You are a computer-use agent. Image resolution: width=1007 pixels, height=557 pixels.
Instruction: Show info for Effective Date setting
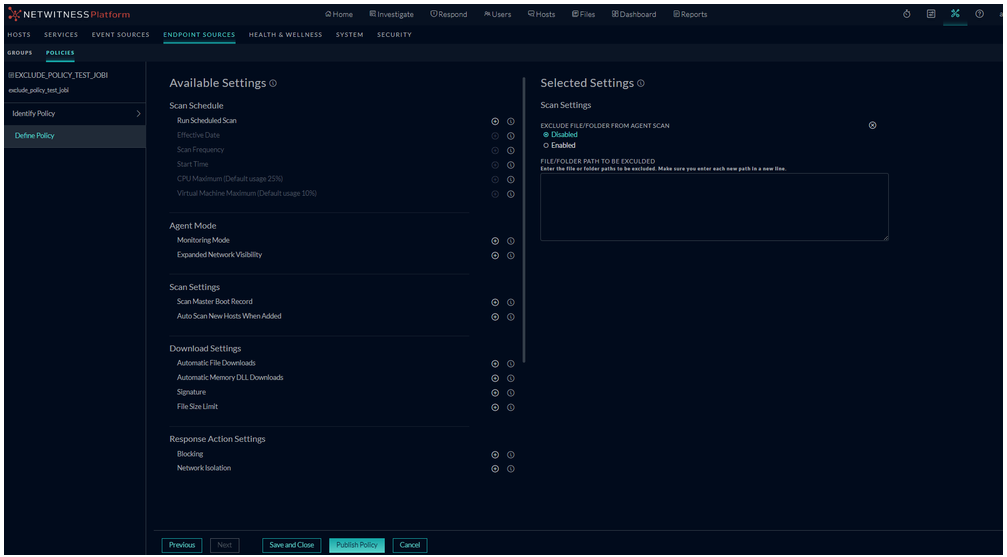tap(511, 136)
